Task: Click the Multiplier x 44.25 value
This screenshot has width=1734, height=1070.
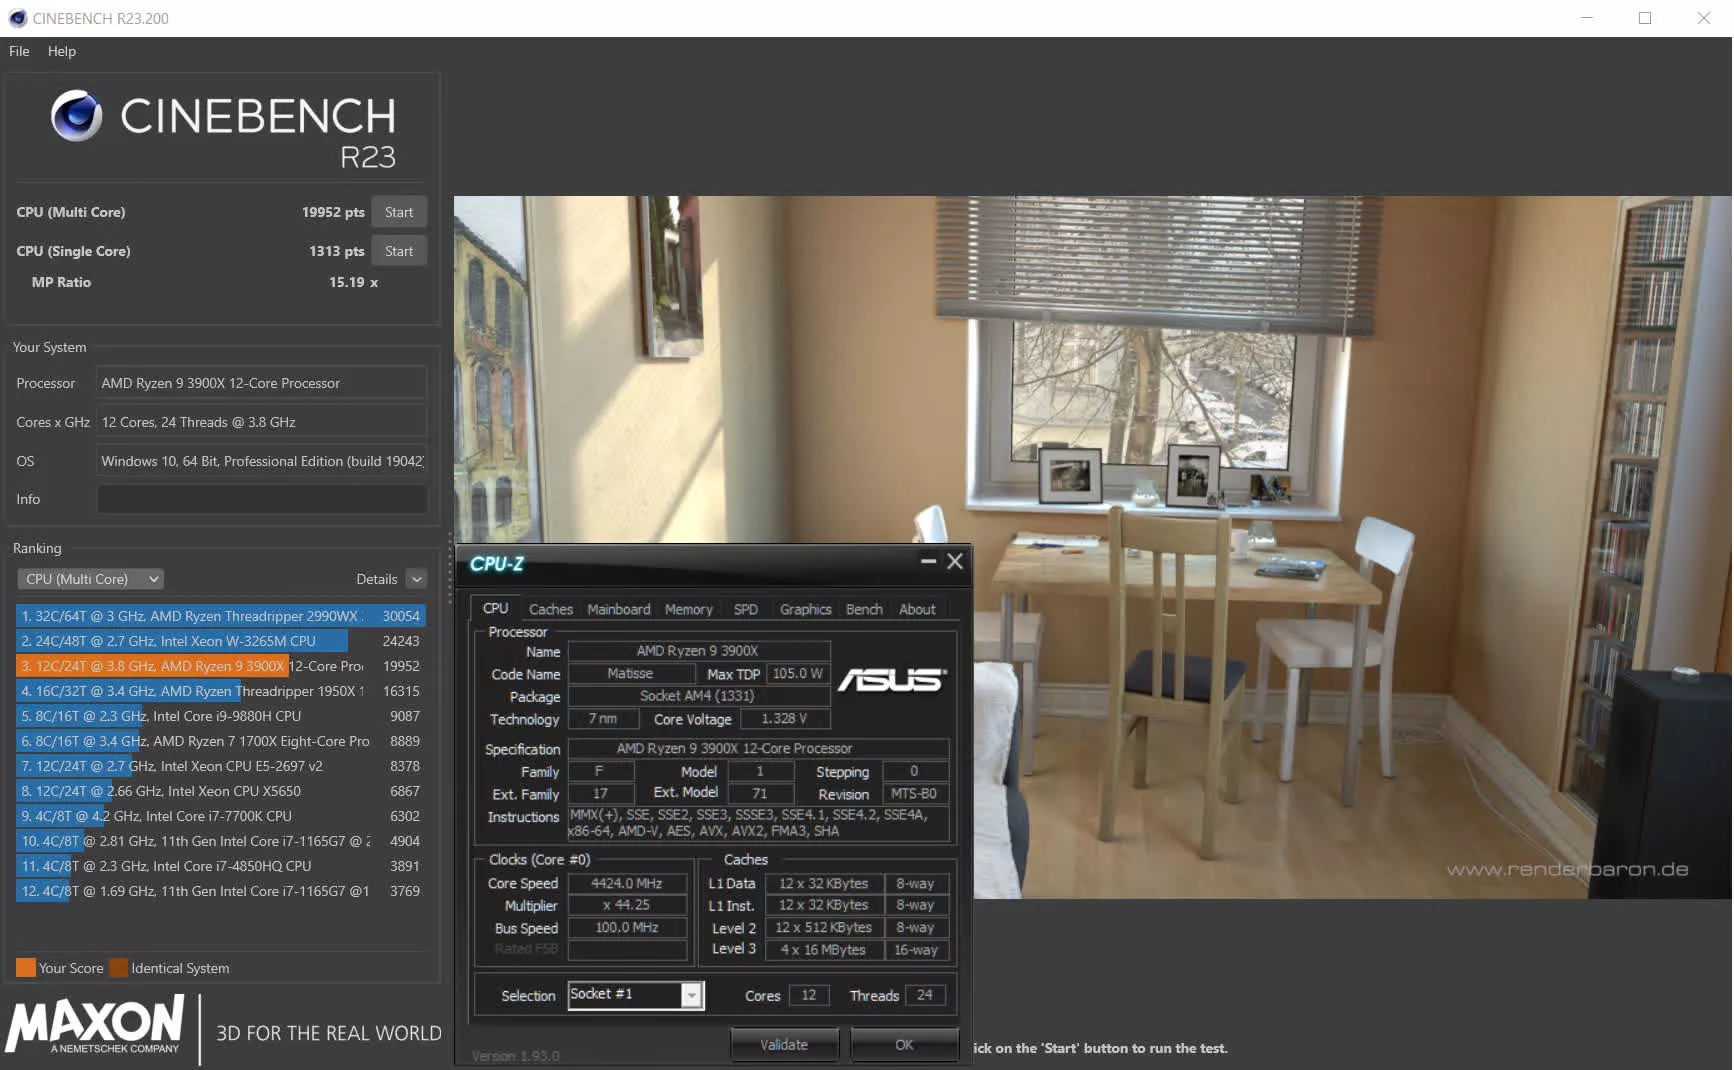Action: click(x=627, y=905)
